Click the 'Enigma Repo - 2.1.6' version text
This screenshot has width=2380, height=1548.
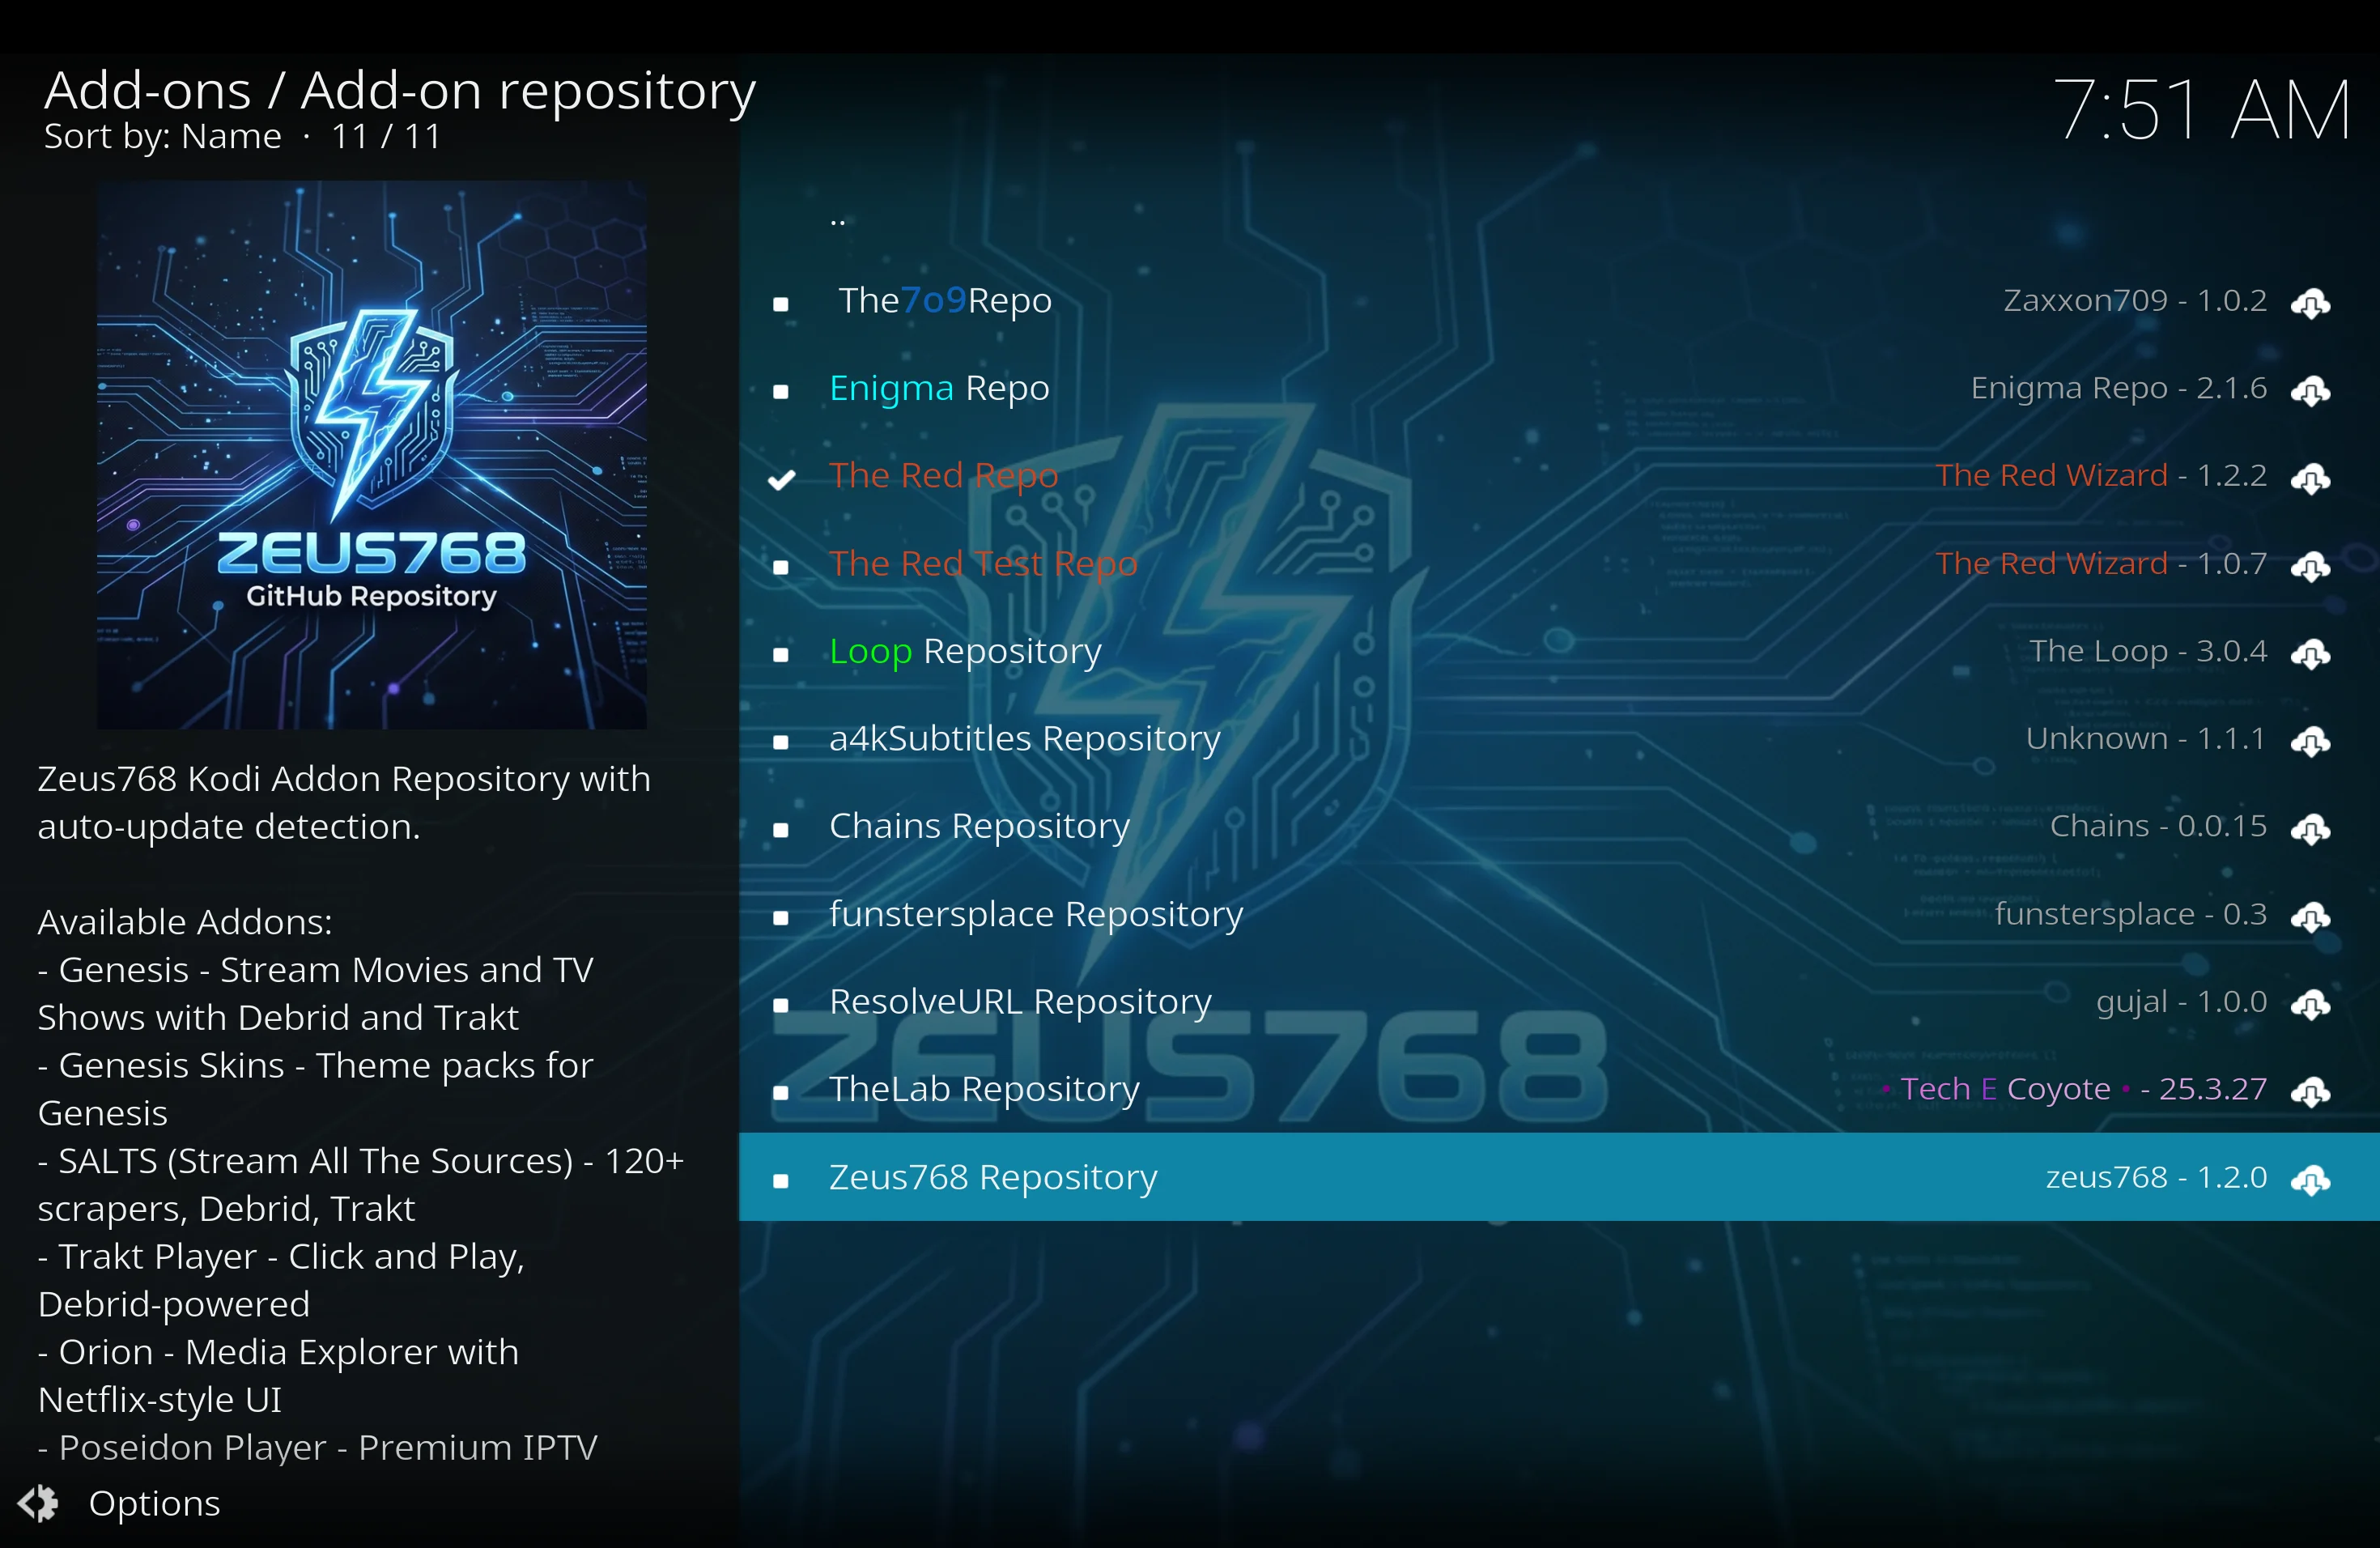(2118, 388)
